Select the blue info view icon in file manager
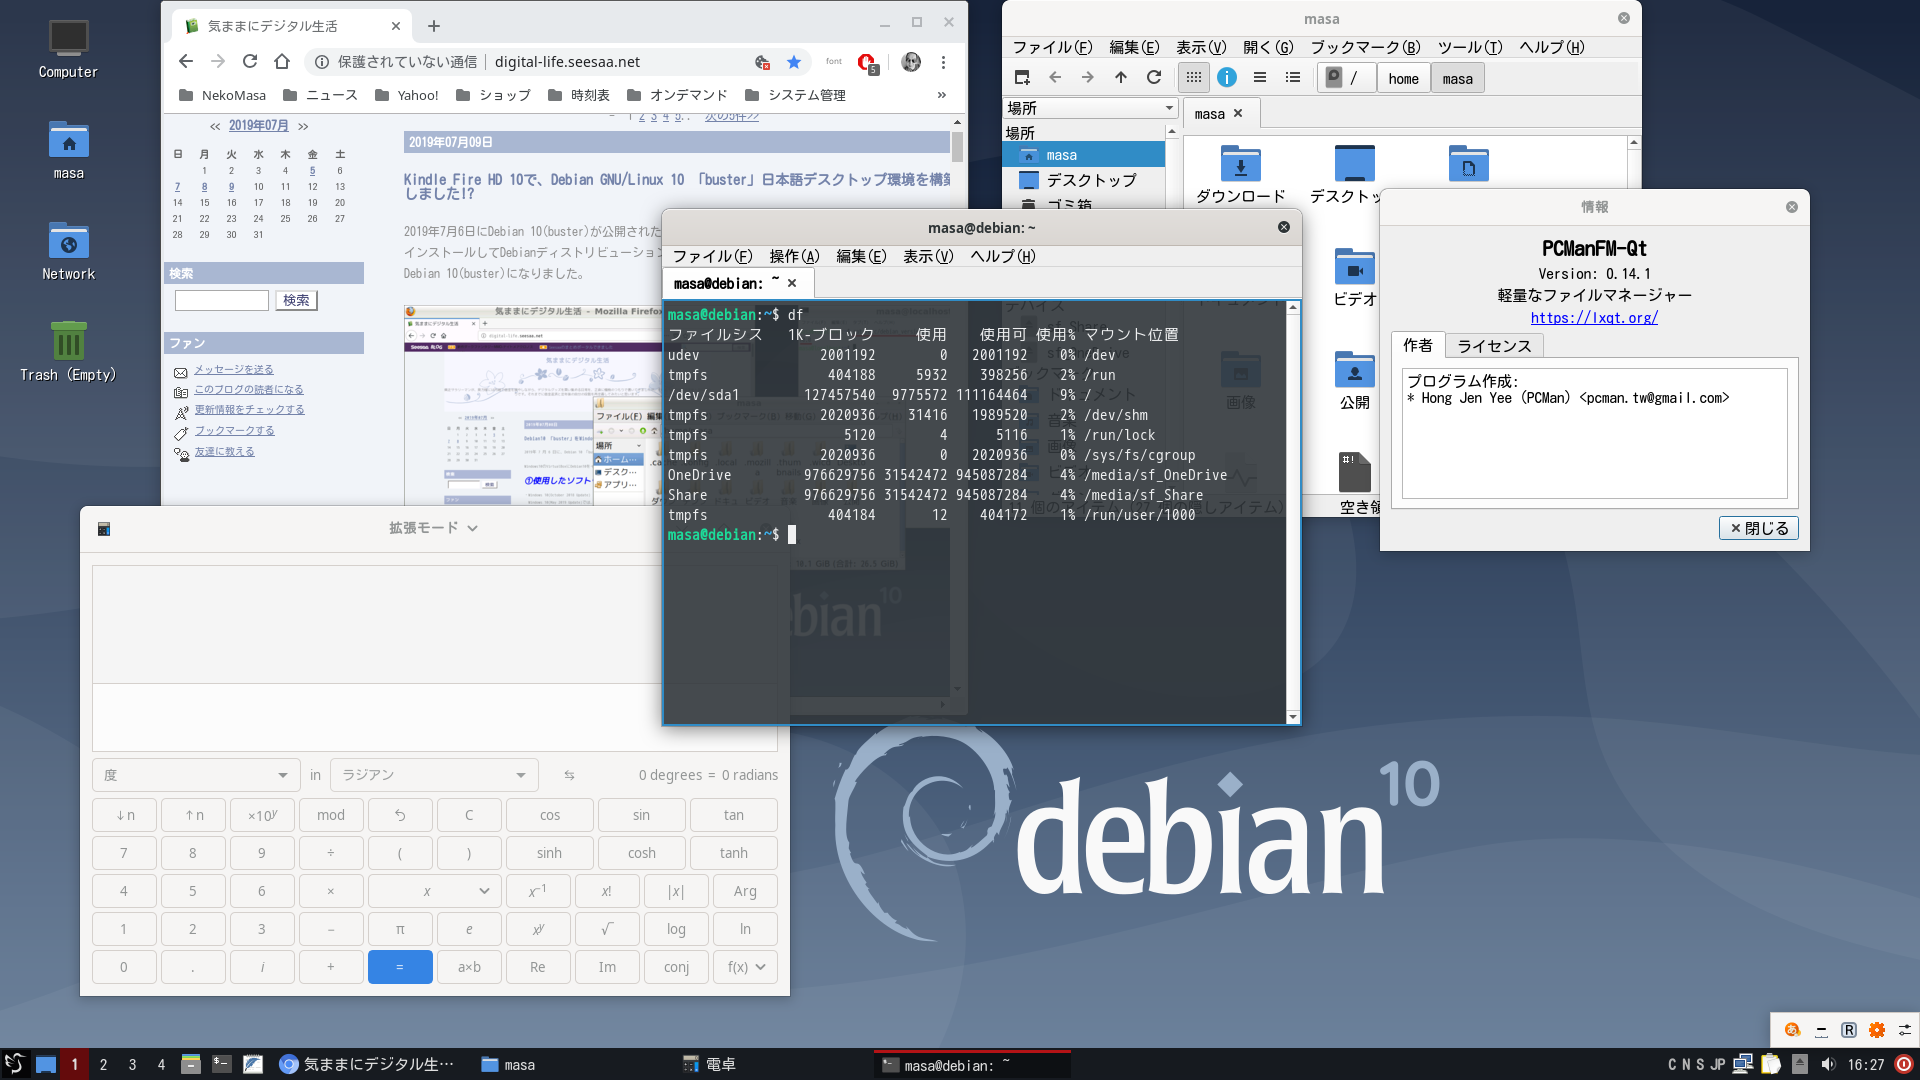This screenshot has width=1920, height=1080. [1227, 78]
